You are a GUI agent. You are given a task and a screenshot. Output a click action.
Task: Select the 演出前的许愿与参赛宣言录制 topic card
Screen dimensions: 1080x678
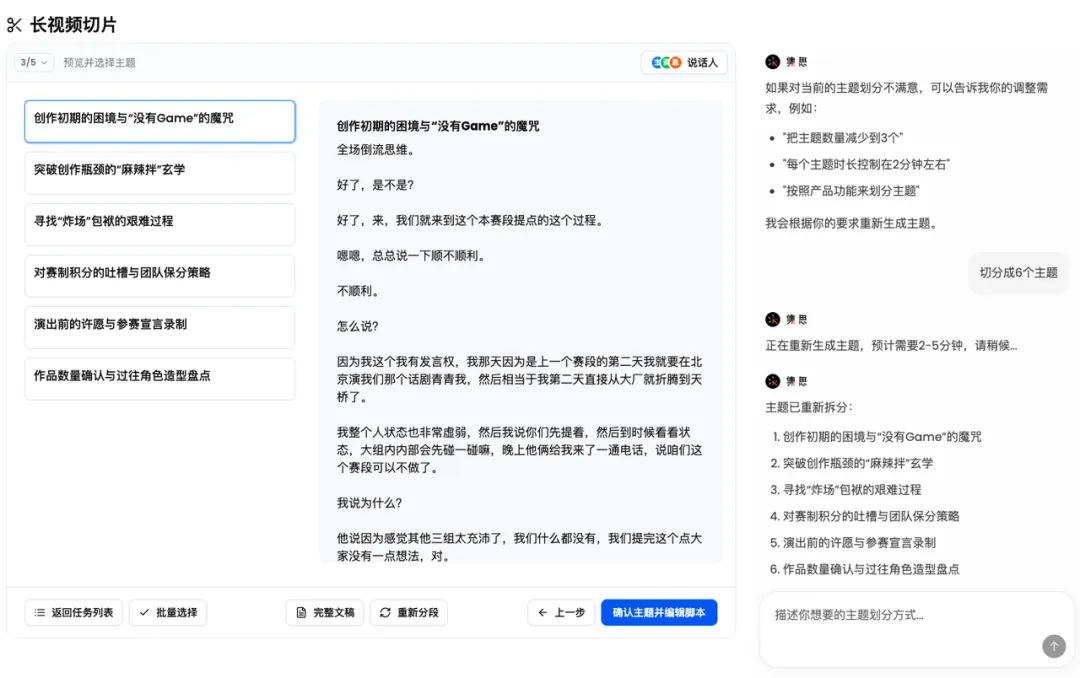[159, 327]
